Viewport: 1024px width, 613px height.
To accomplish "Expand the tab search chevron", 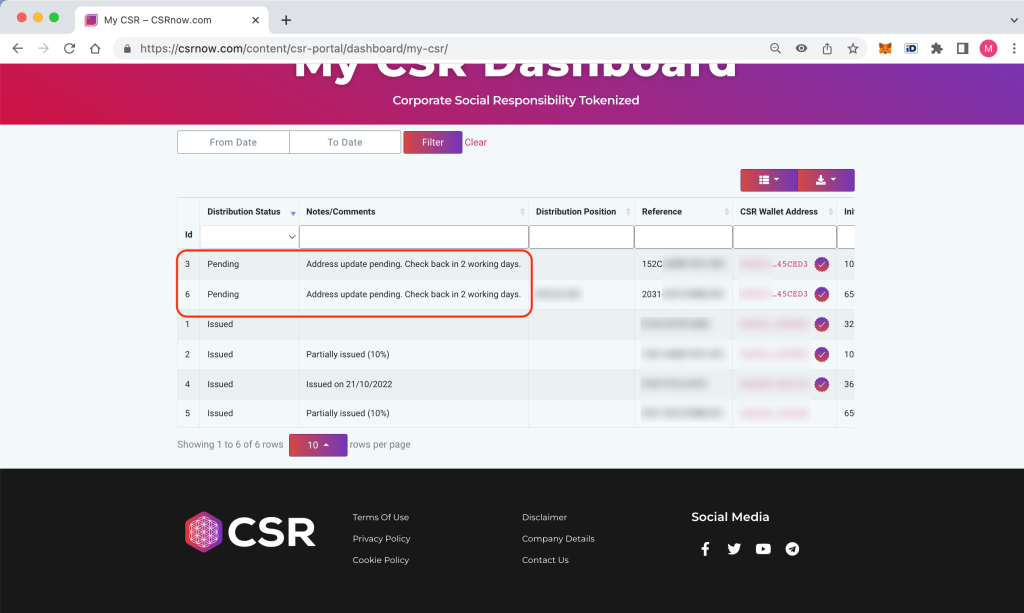I will [x=1014, y=20].
